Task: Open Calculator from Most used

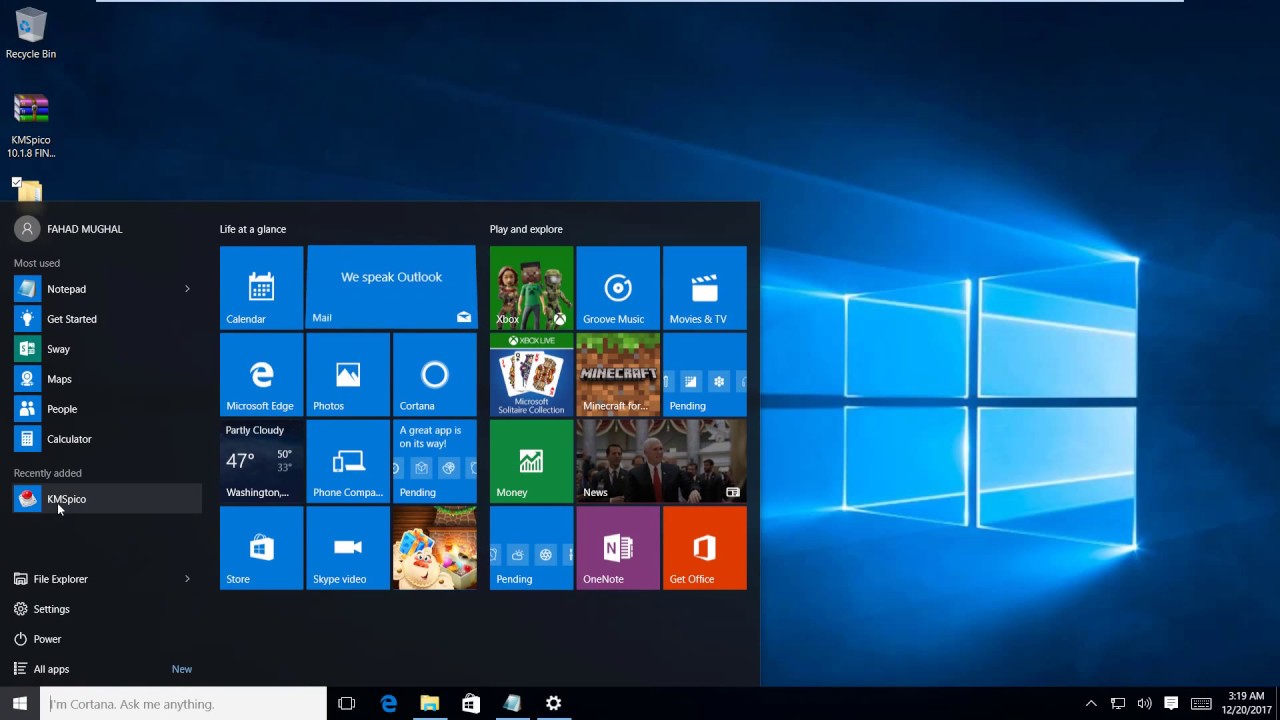Action: pos(107,439)
